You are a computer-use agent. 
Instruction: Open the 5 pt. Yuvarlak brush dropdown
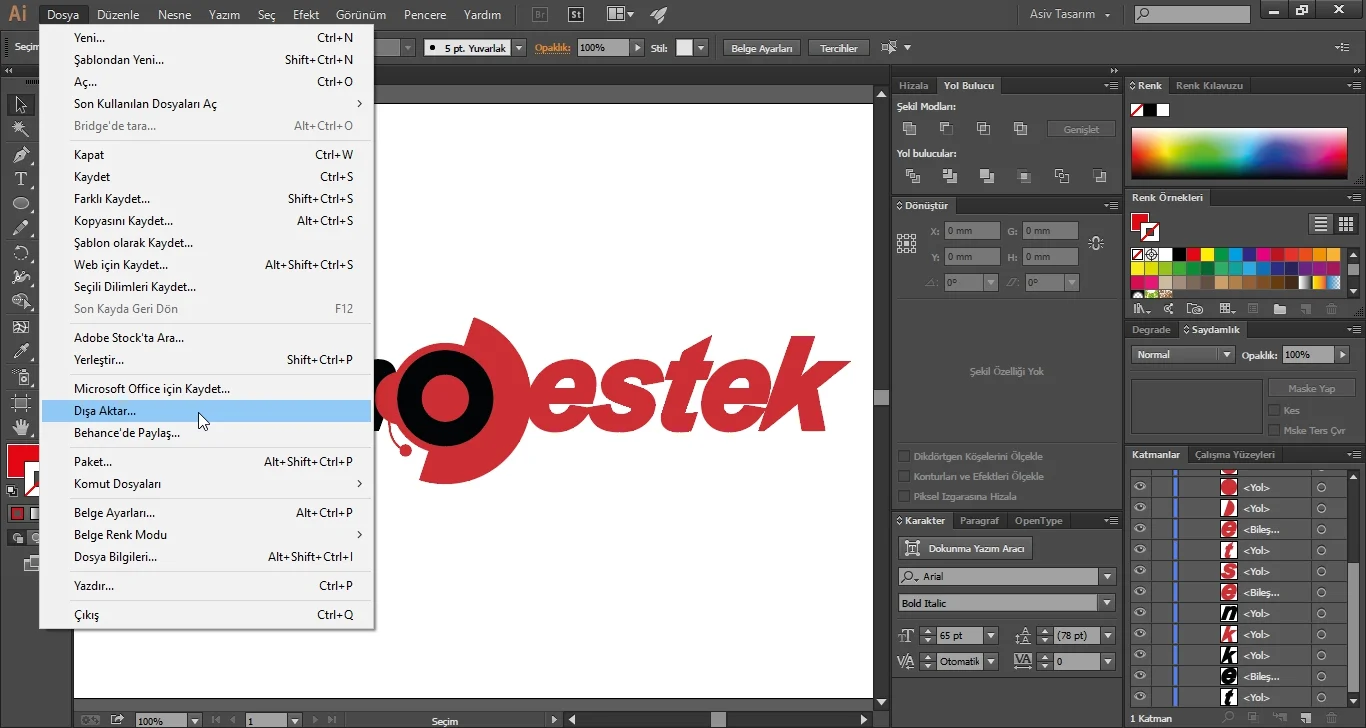click(521, 48)
